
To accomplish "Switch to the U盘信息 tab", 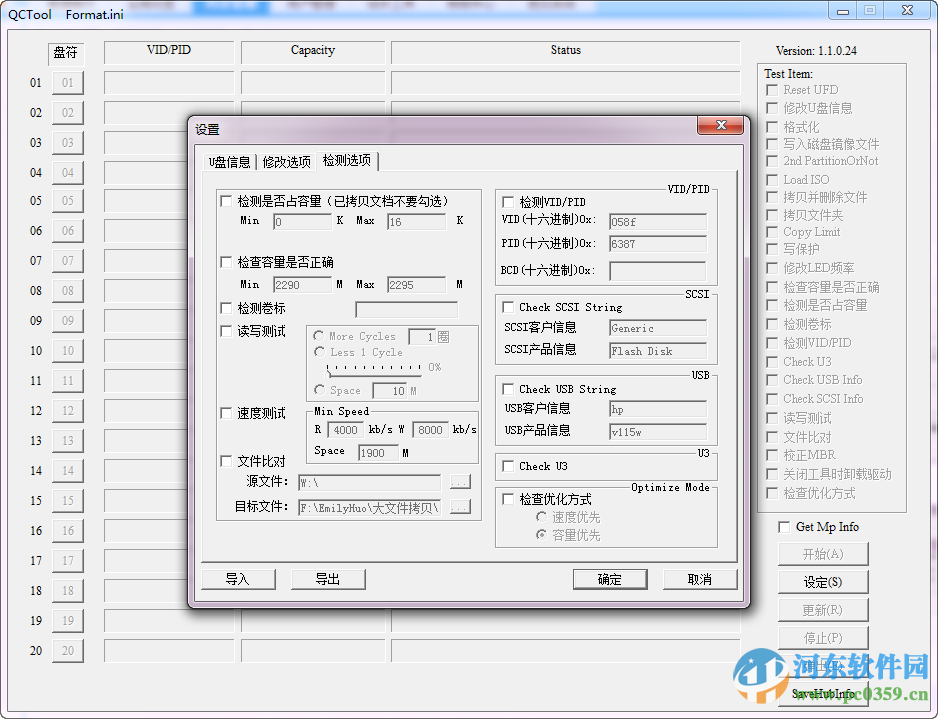I will [229, 161].
